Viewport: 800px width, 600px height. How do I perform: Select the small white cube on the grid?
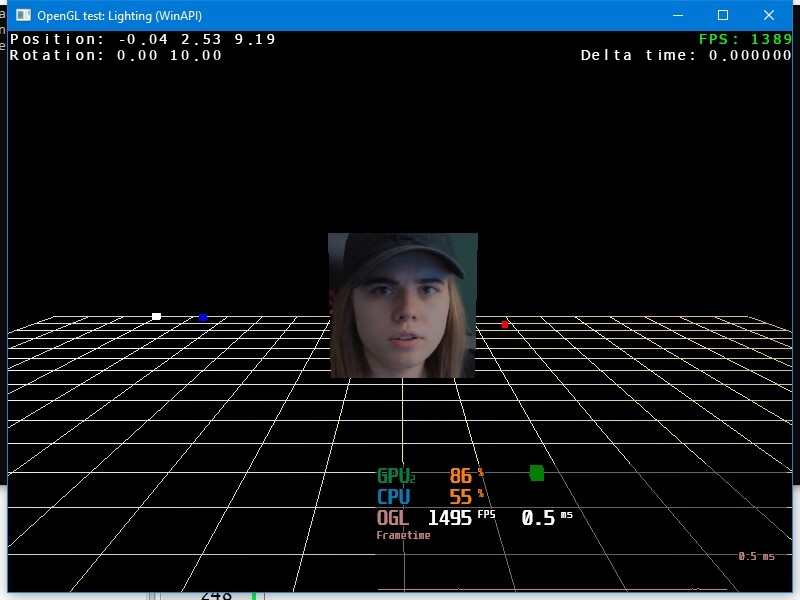click(x=157, y=316)
